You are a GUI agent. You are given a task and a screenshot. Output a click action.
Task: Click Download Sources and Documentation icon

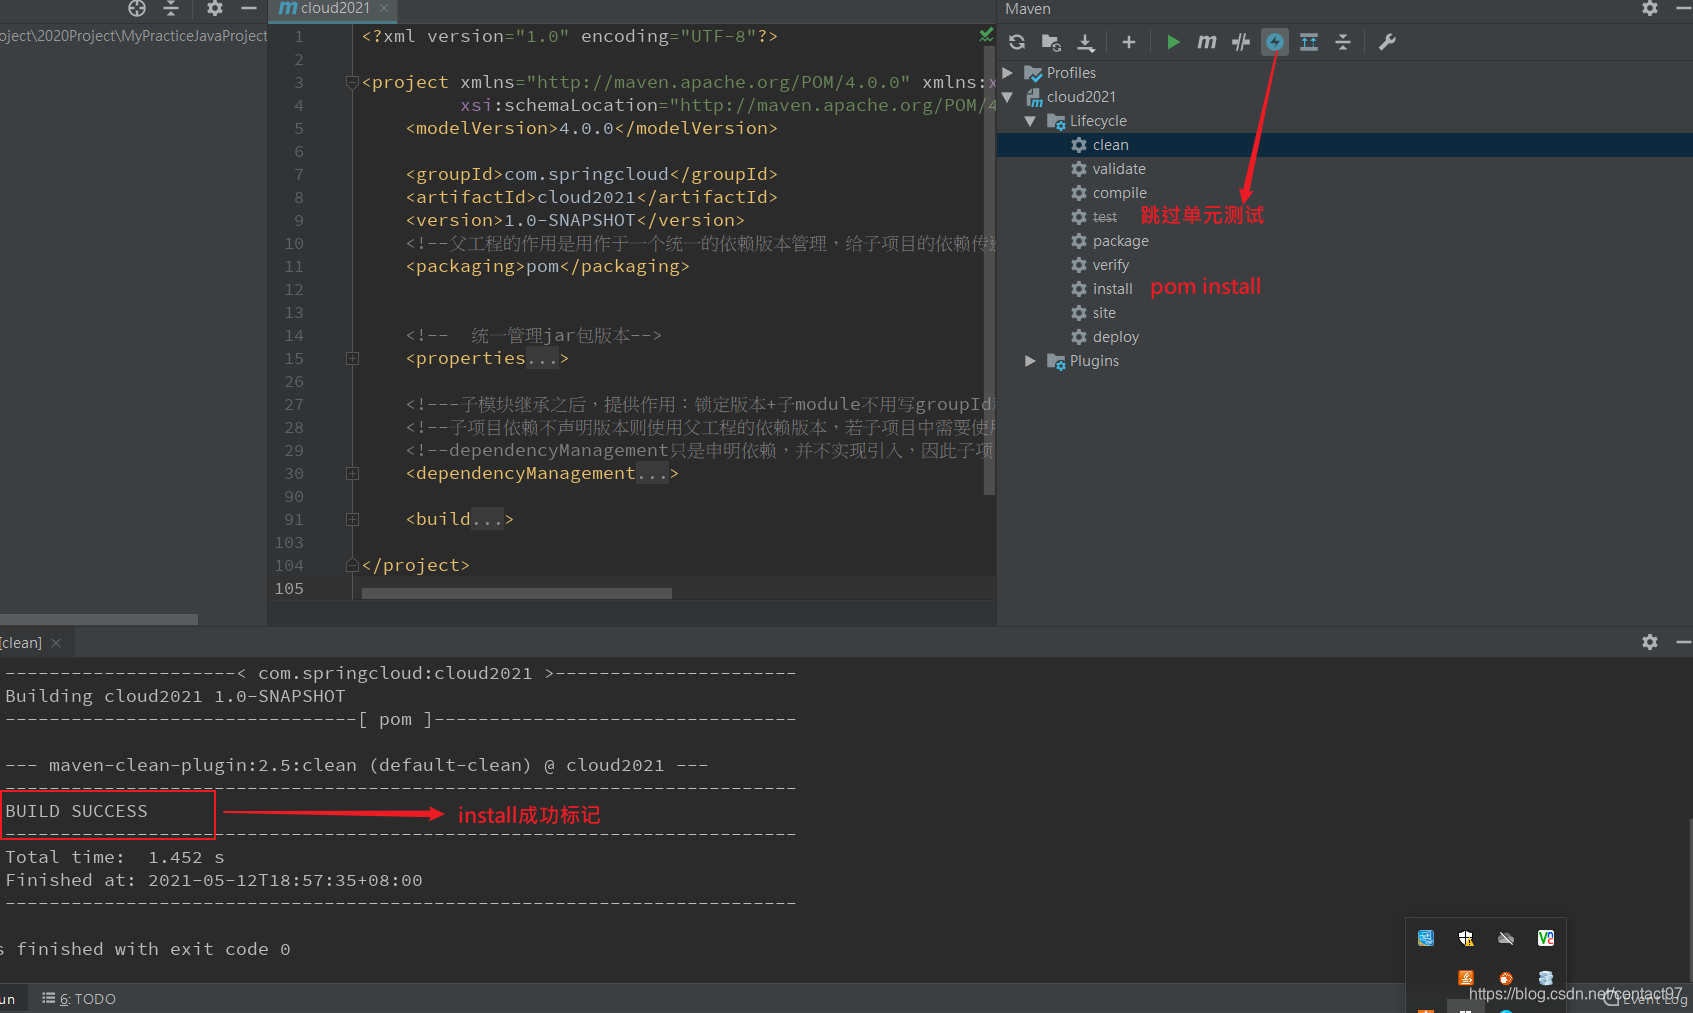(1085, 42)
